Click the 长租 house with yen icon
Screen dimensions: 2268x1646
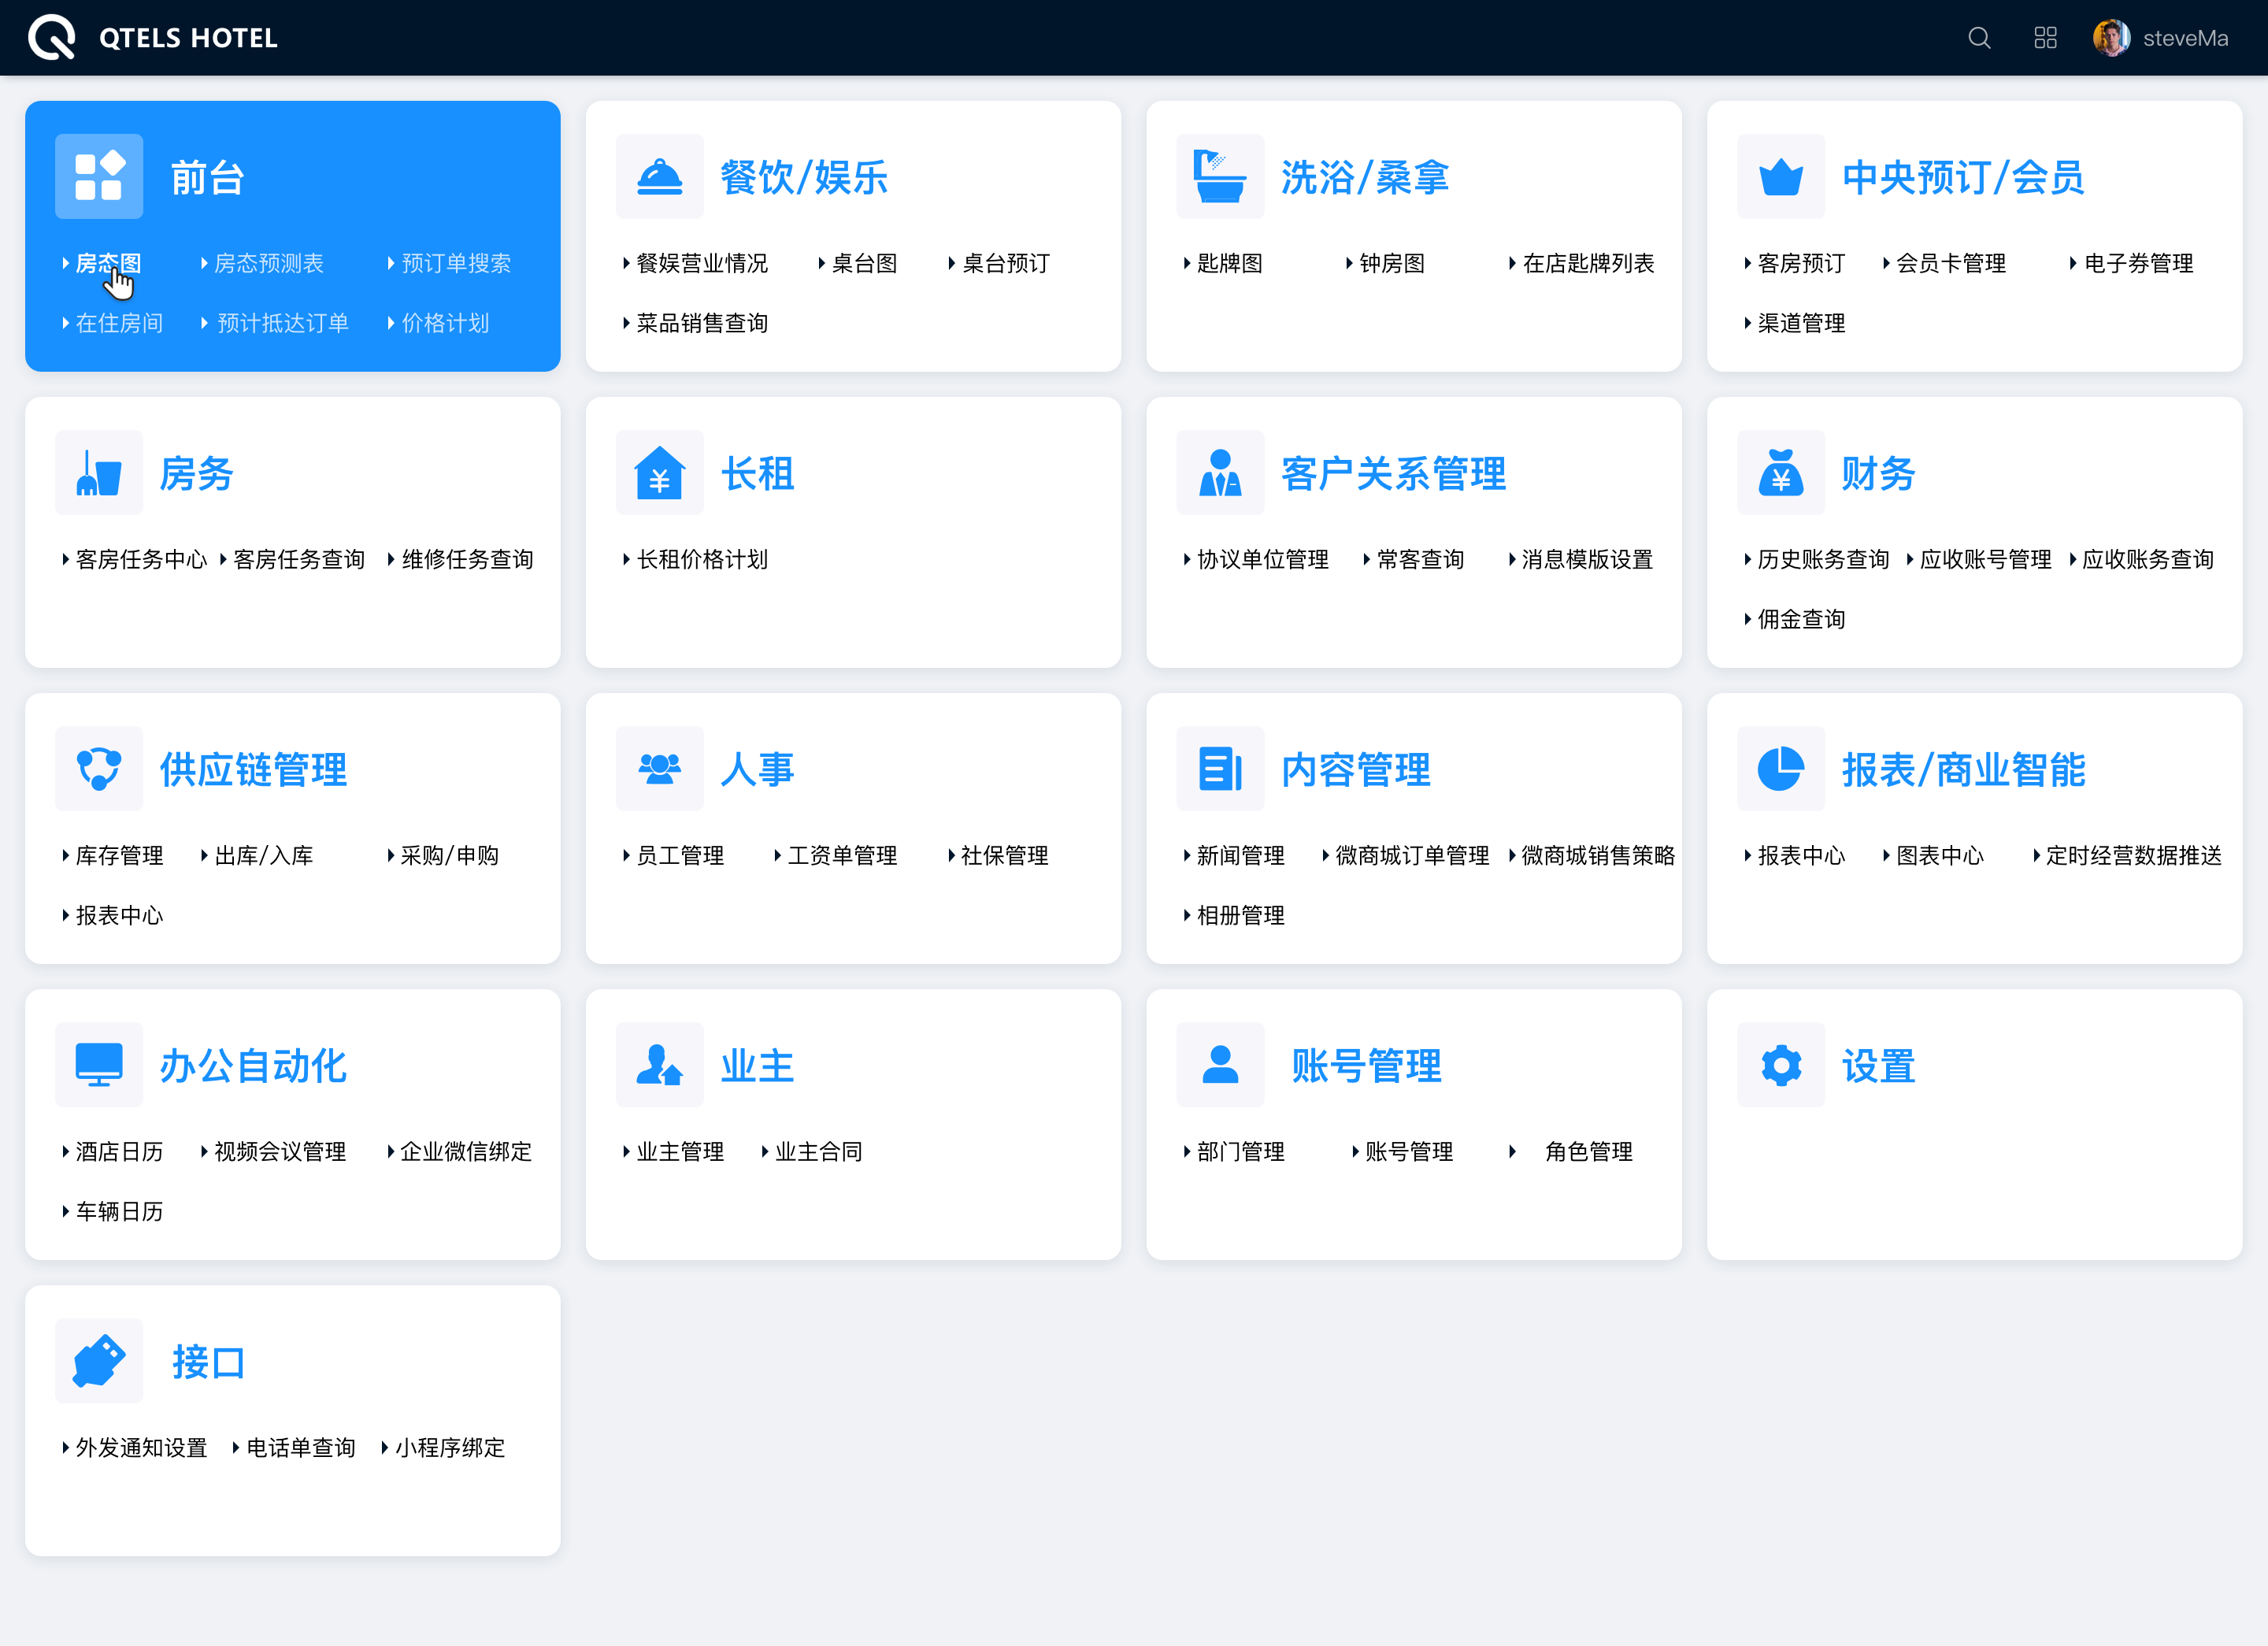coord(660,473)
